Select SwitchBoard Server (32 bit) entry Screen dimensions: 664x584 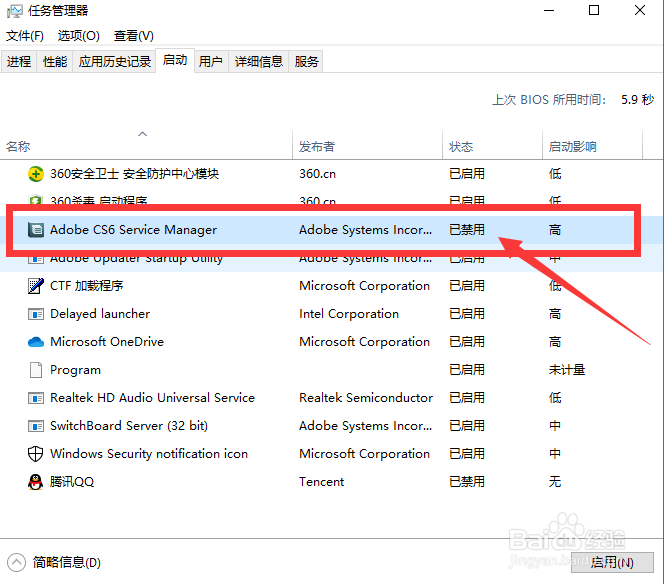coord(129,426)
